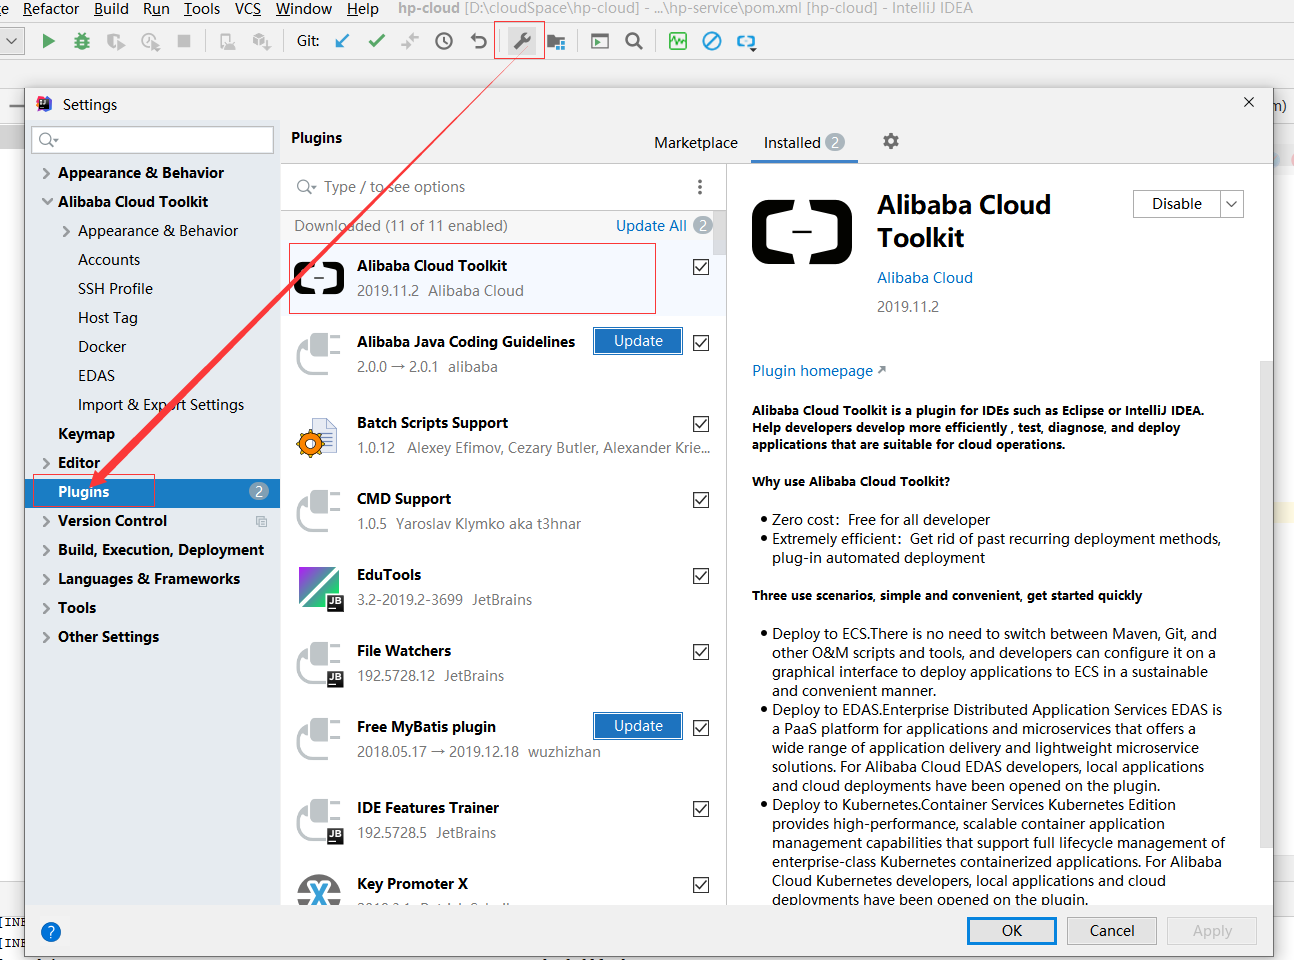Click the Disable plugin button
1294x960 pixels.
tap(1177, 204)
